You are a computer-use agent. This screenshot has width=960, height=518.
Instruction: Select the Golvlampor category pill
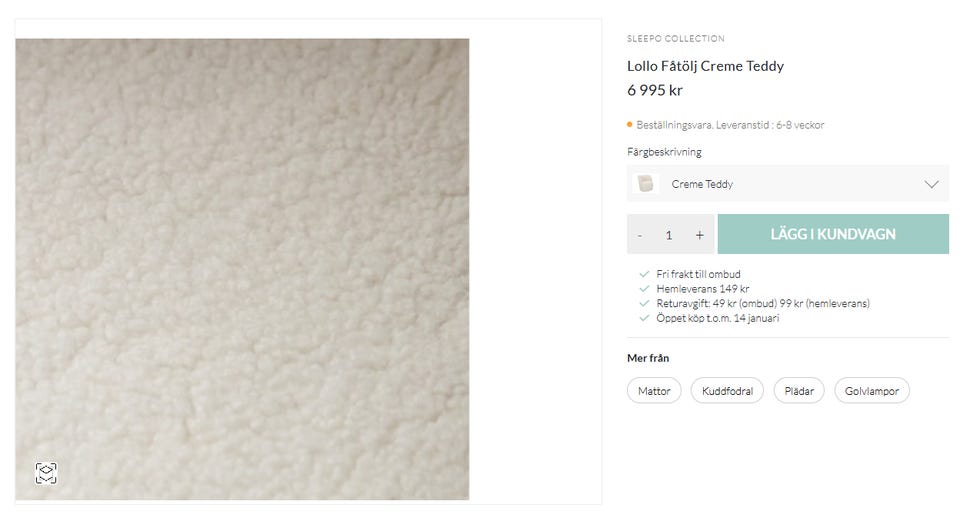[x=871, y=390]
